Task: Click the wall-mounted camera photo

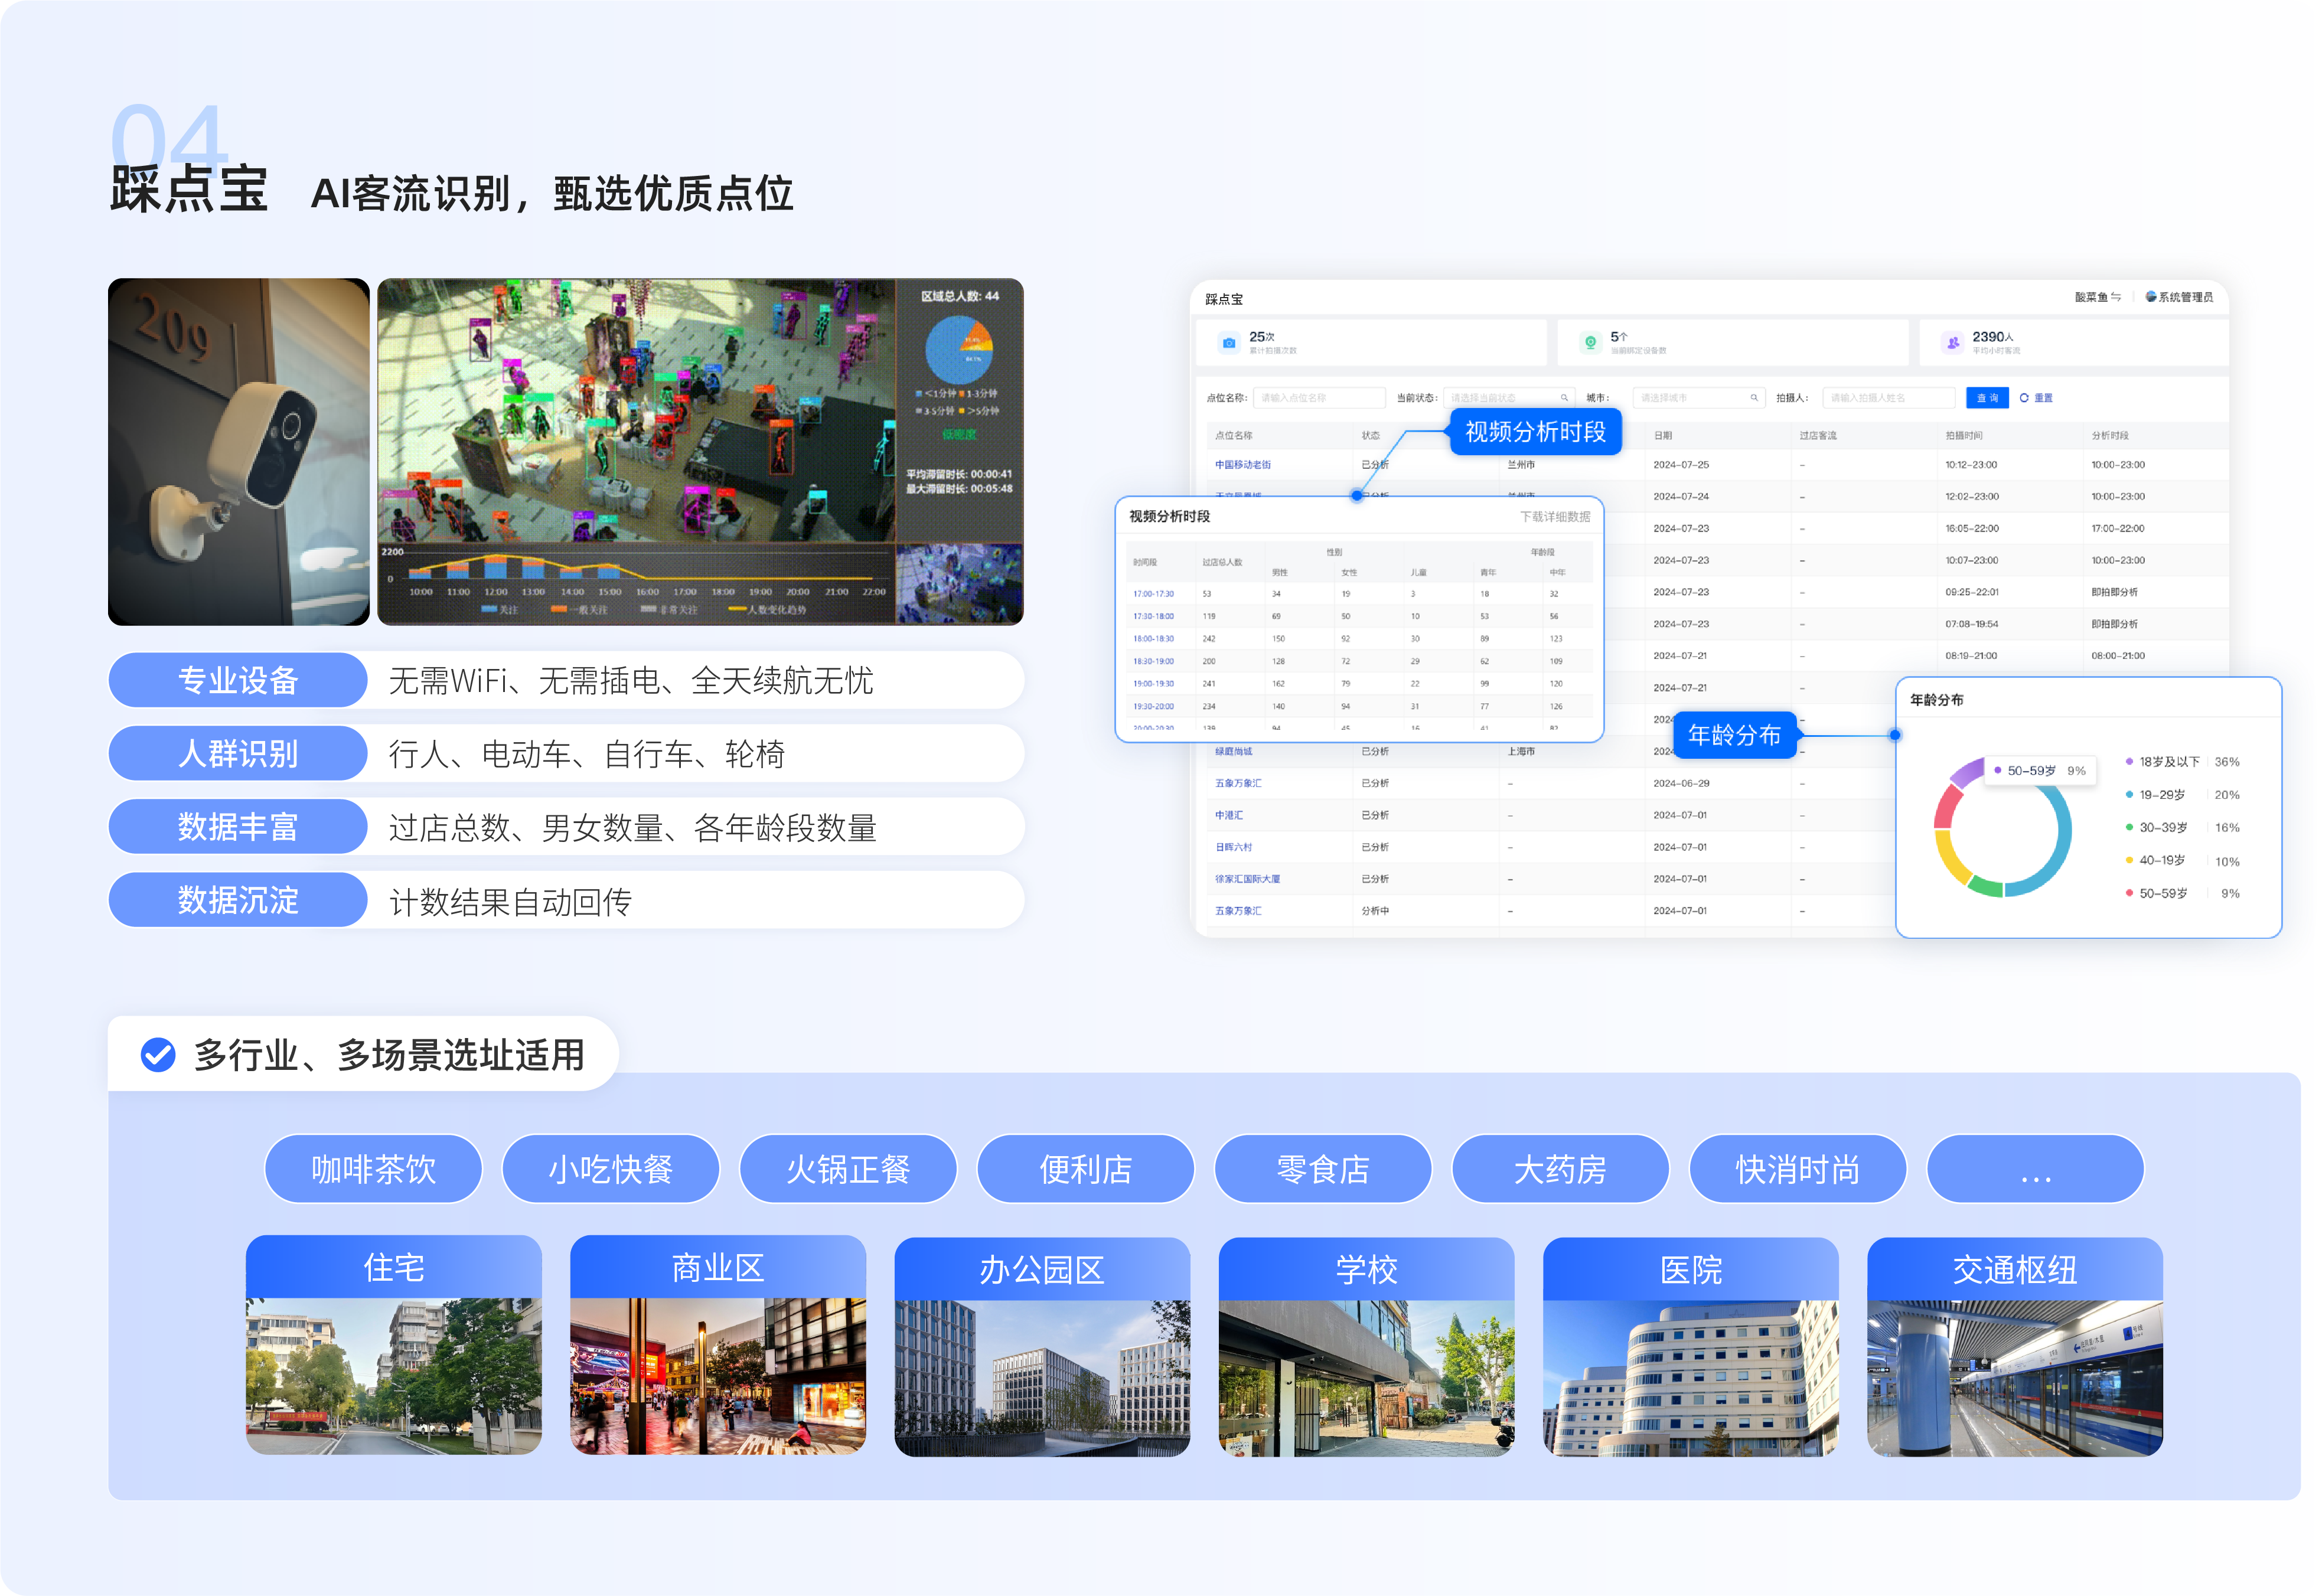Action: tap(239, 452)
